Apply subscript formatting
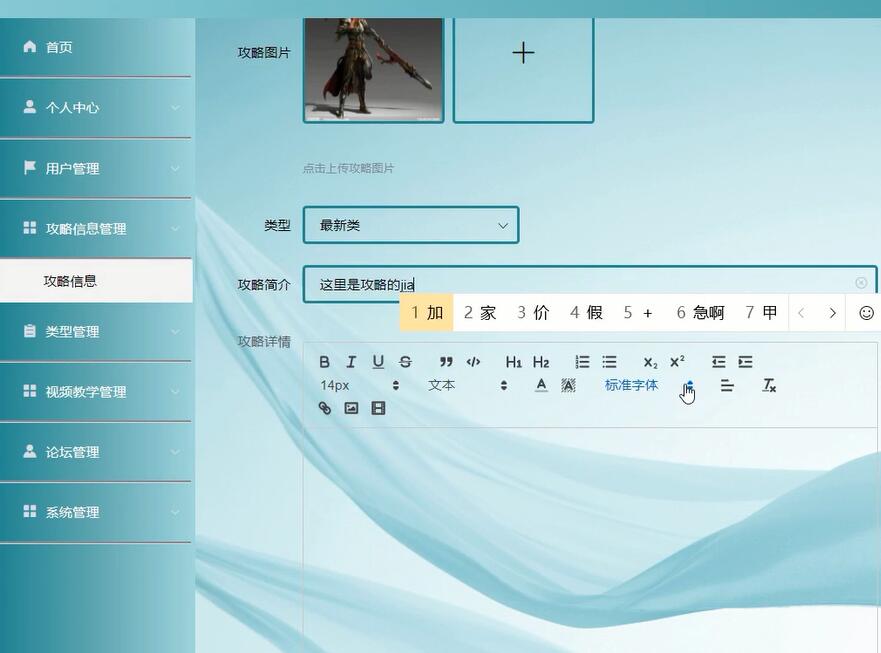 (x=650, y=361)
